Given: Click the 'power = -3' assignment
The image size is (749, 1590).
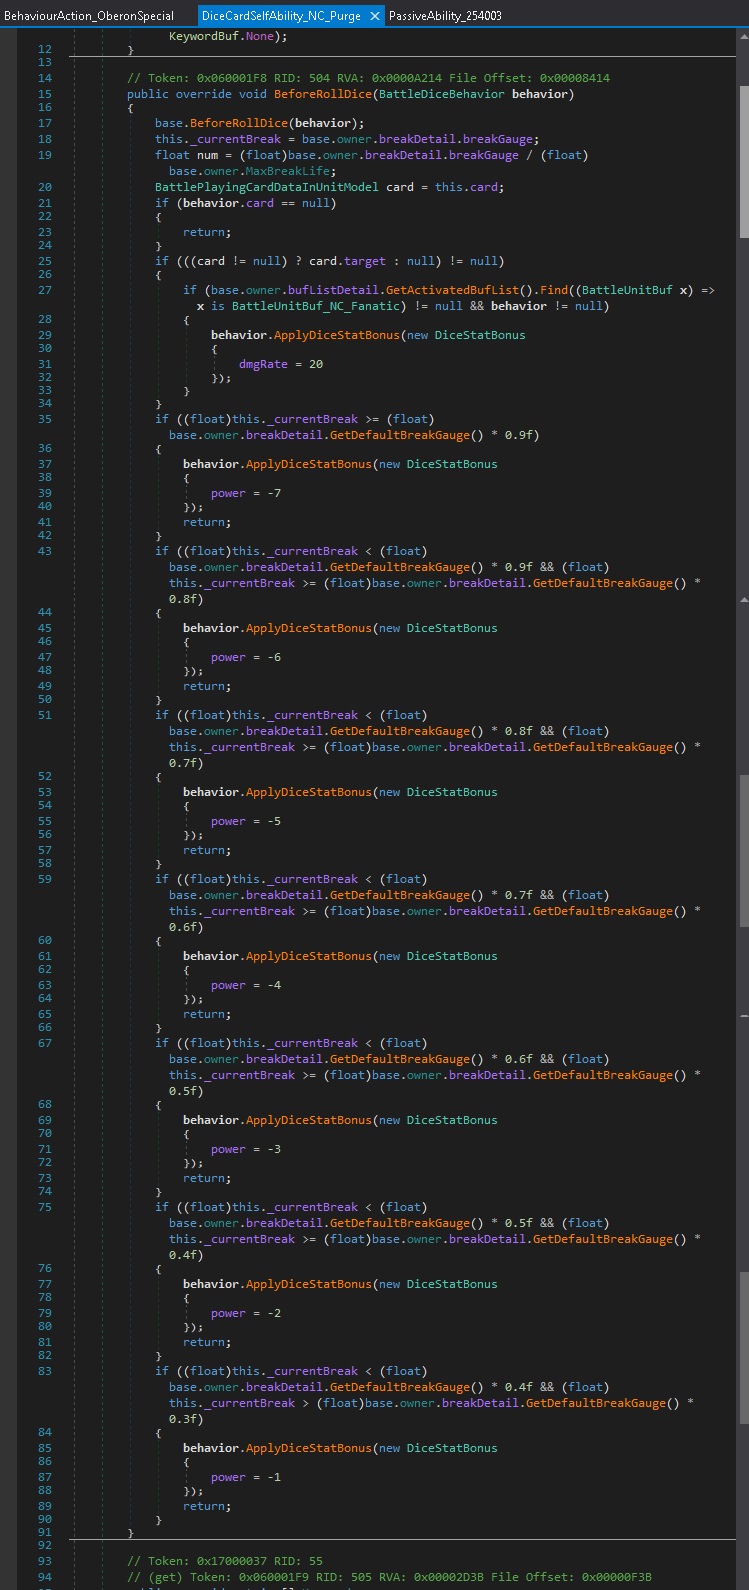Looking at the screenshot, I should (x=246, y=1149).
